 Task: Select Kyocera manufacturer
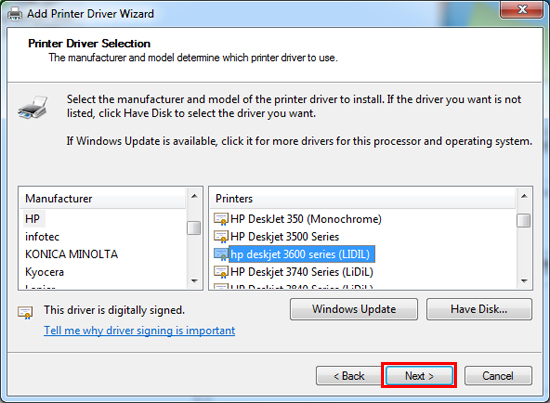(x=45, y=272)
